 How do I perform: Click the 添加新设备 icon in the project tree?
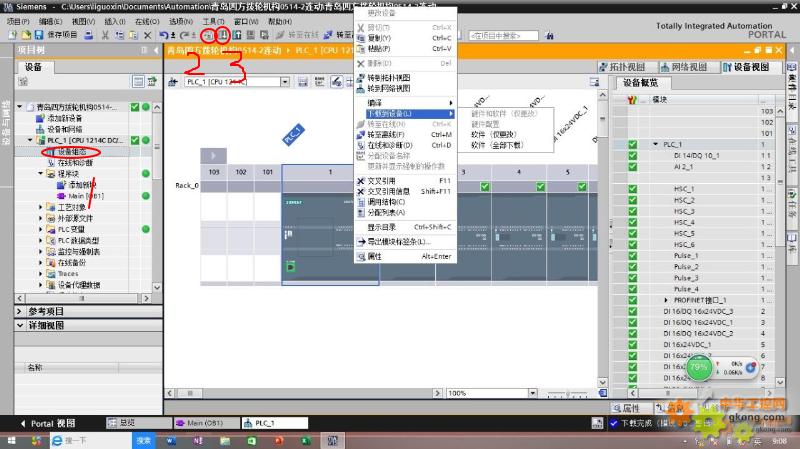coord(40,118)
